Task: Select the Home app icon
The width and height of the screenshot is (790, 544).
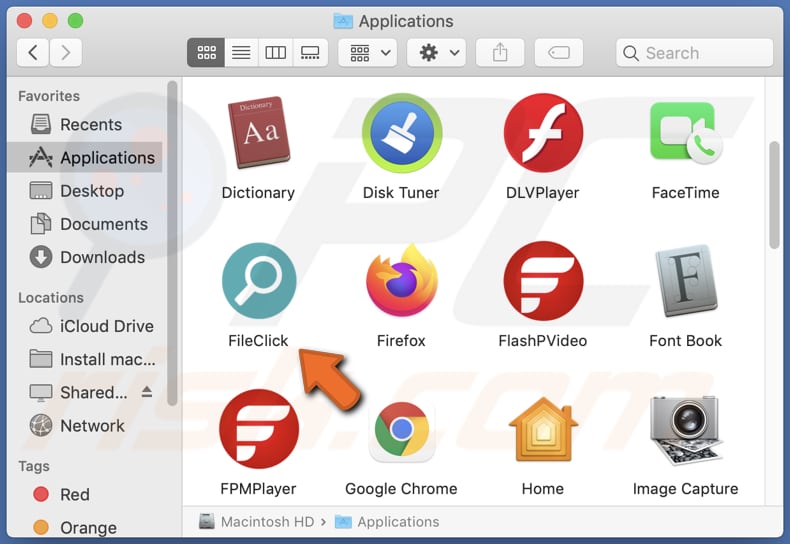Action: tap(543, 430)
